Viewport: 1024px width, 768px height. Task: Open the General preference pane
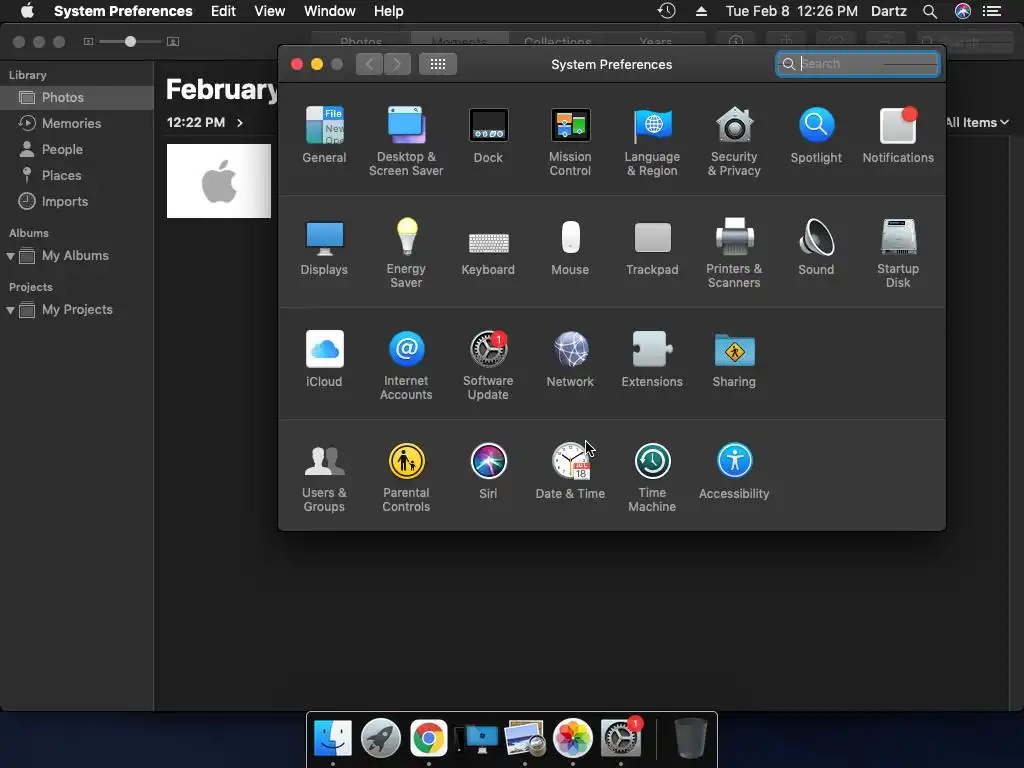(324, 135)
